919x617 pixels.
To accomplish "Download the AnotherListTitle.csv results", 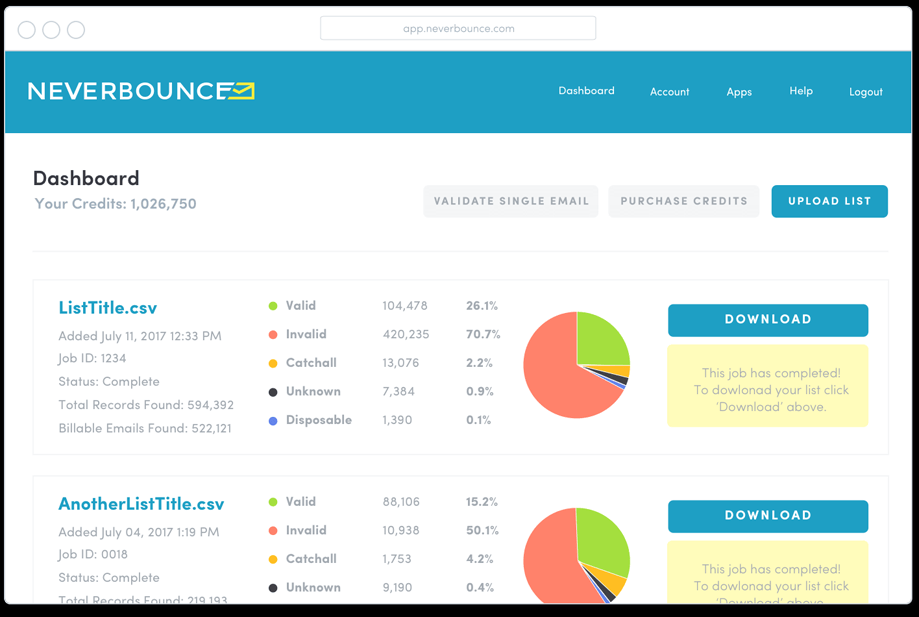I will coord(768,516).
